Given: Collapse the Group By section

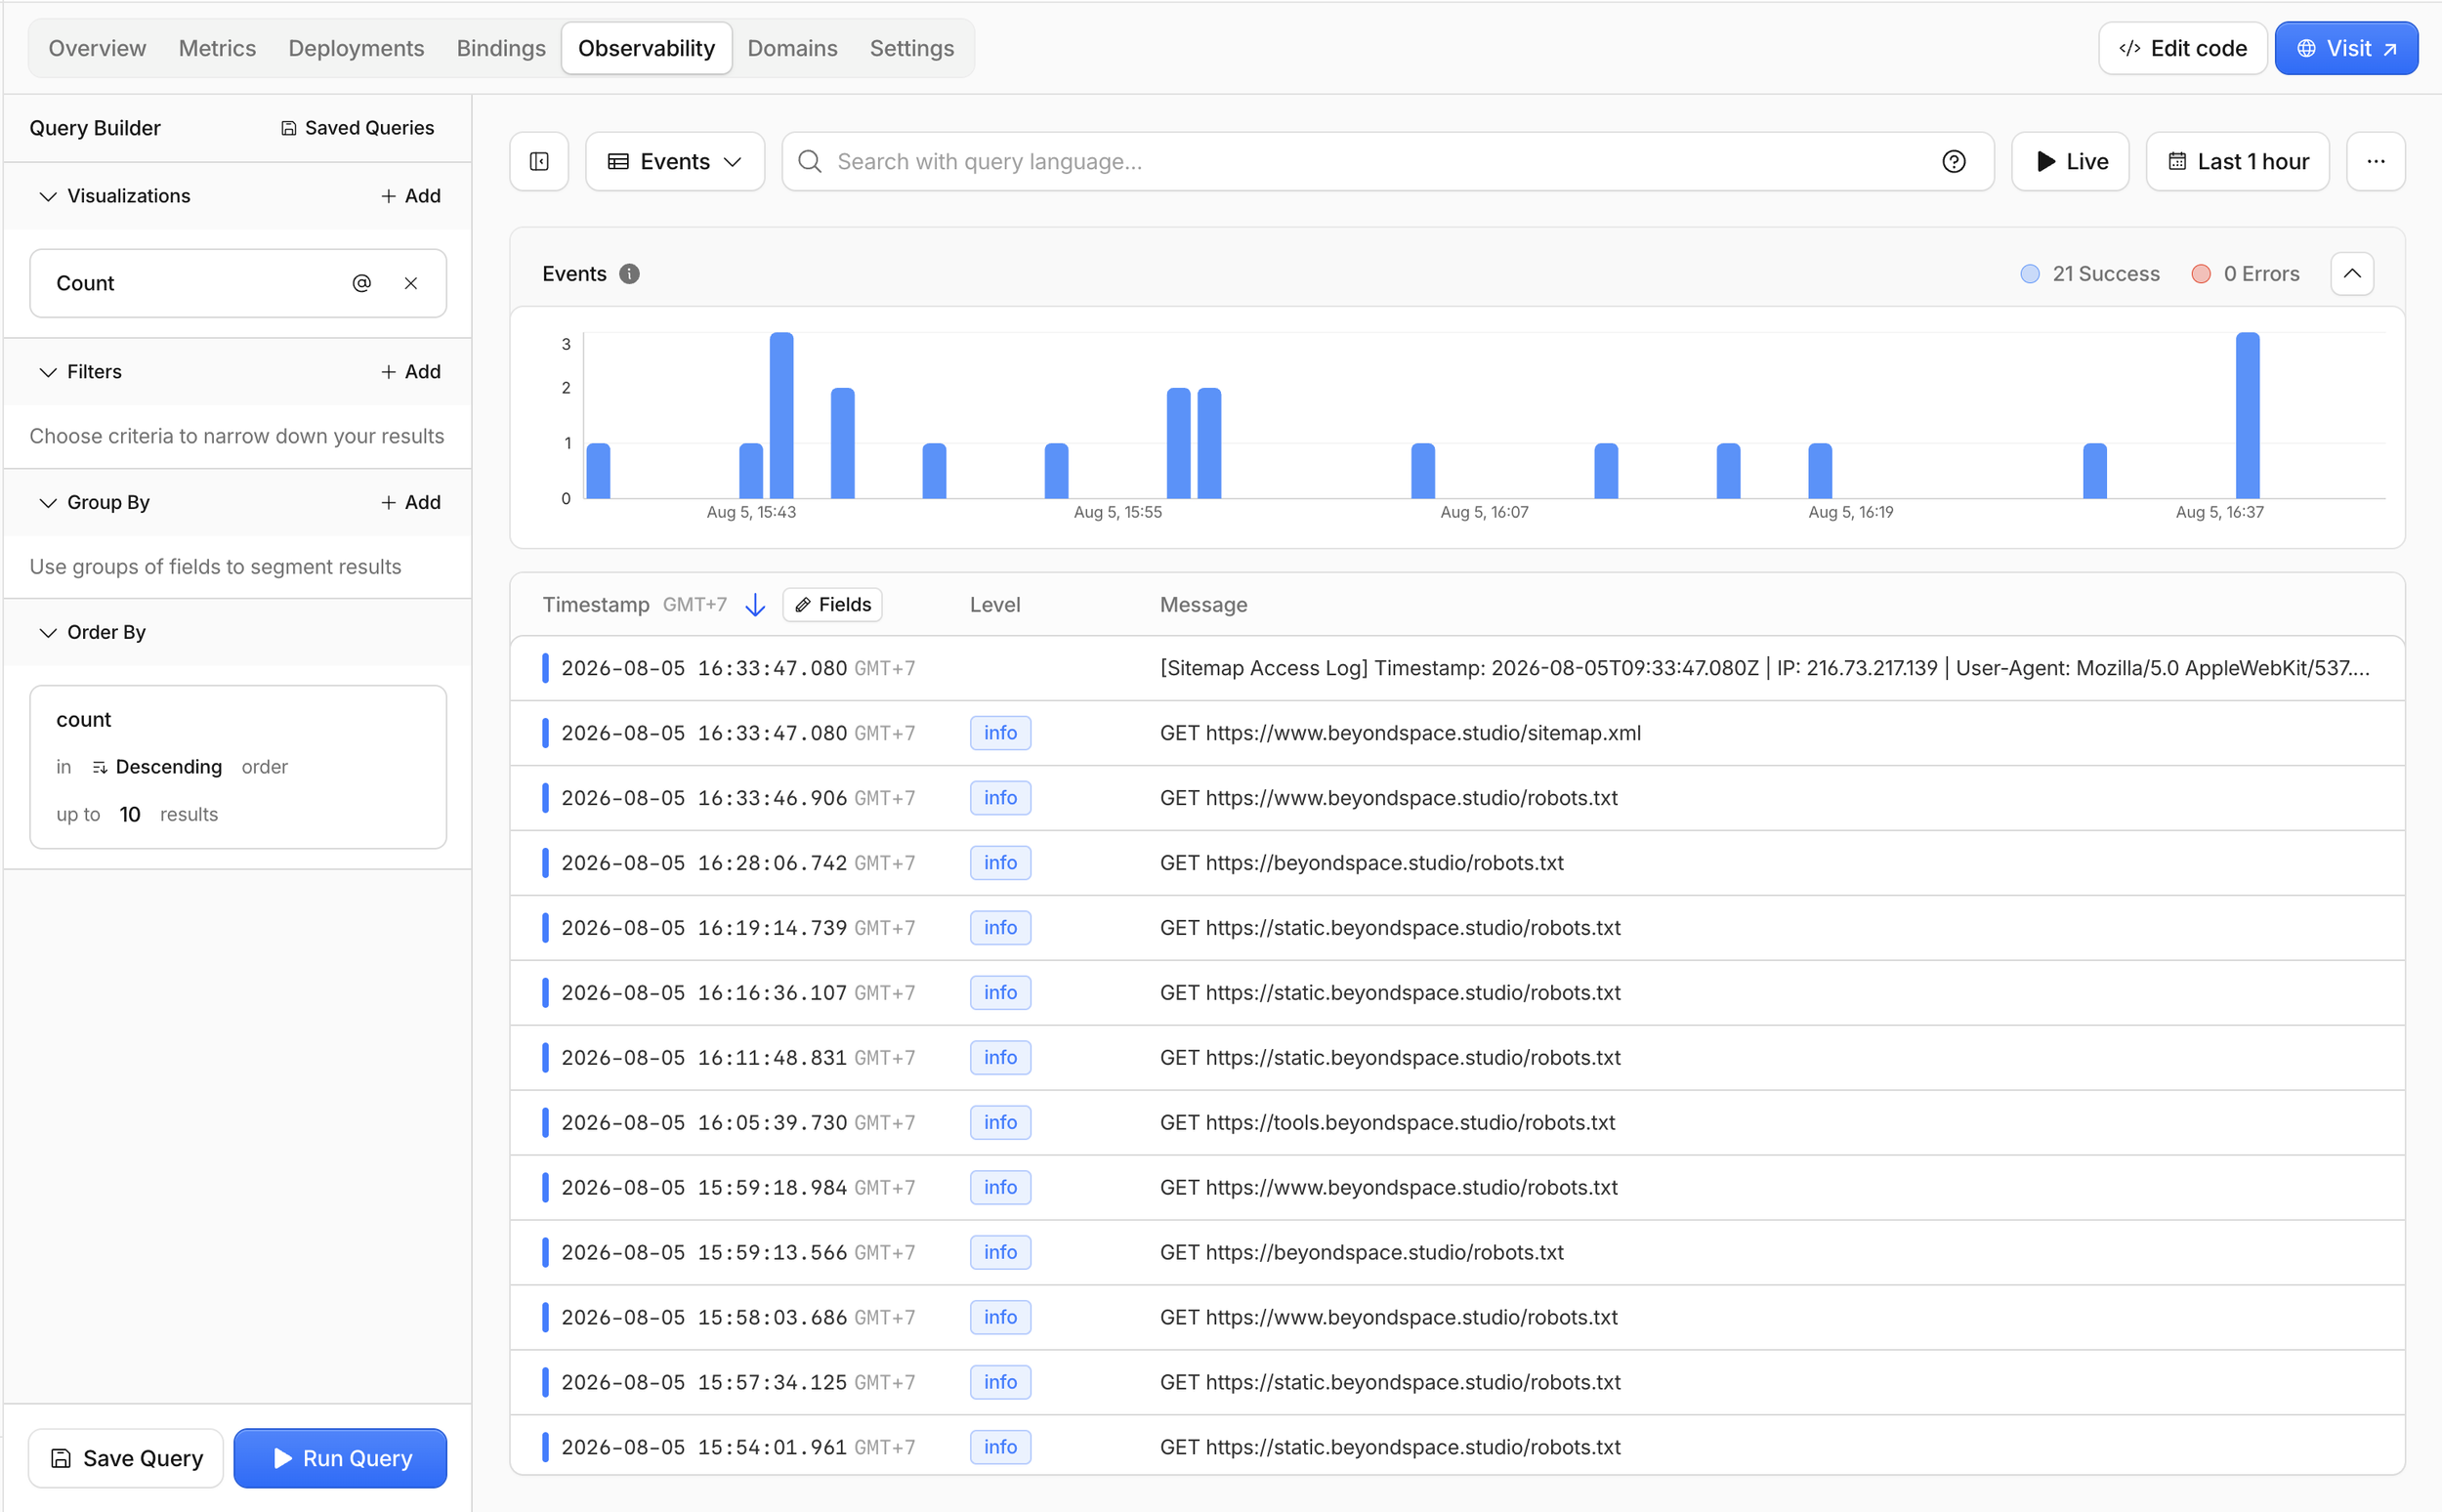Looking at the screenshot, I should tap(47, 502).
